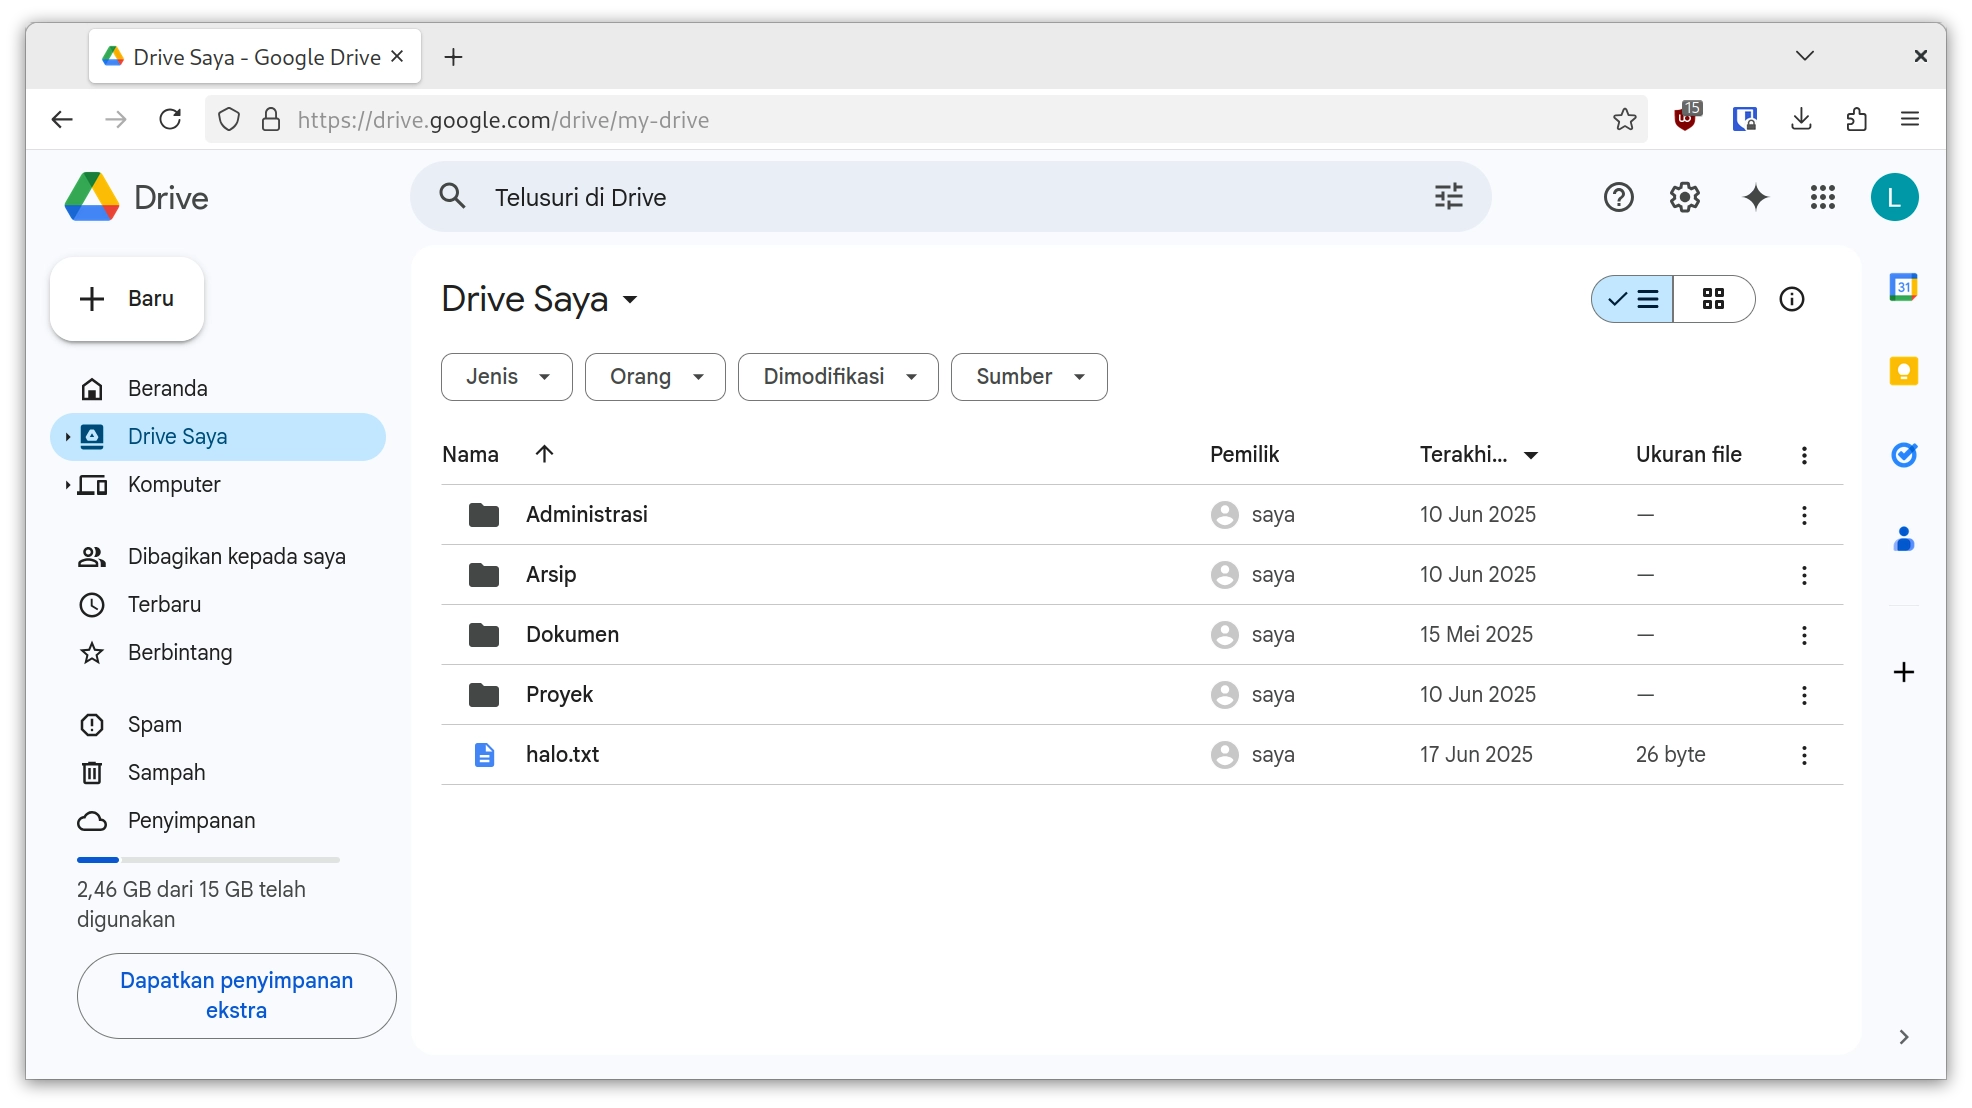This screenshot has height=1108, width=1972.
Task: Expand the Komputer tree arrow
Action: coord(67,485)
